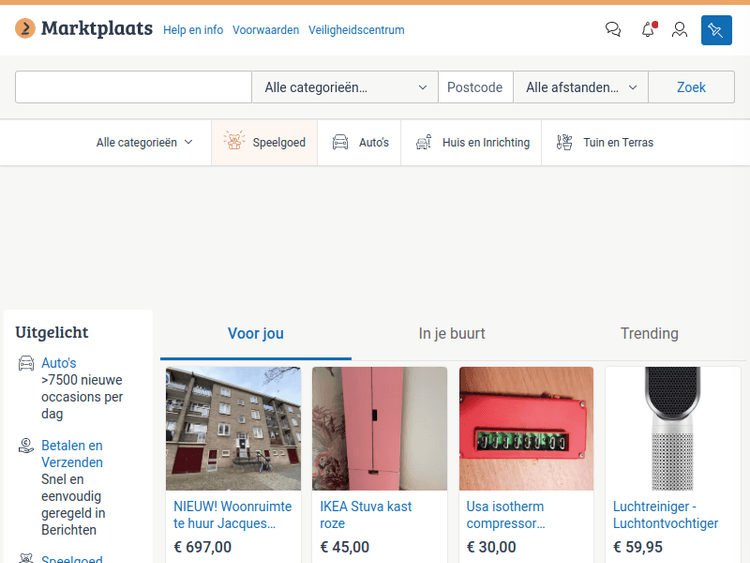The width and height of the screenshot is (750, 563).
Task: Click the car icon next to Auto's tab
Action: pos(341,142)
